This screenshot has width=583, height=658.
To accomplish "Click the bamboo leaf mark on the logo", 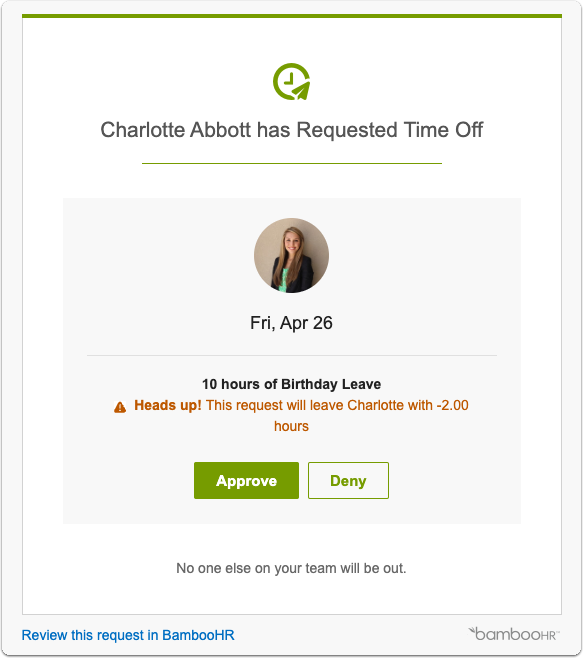I will click(x=472, y=629).
